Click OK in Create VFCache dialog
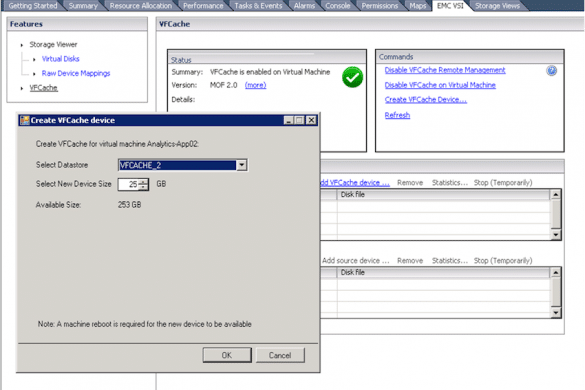The image size is (585, 390). tap(227, 355)
